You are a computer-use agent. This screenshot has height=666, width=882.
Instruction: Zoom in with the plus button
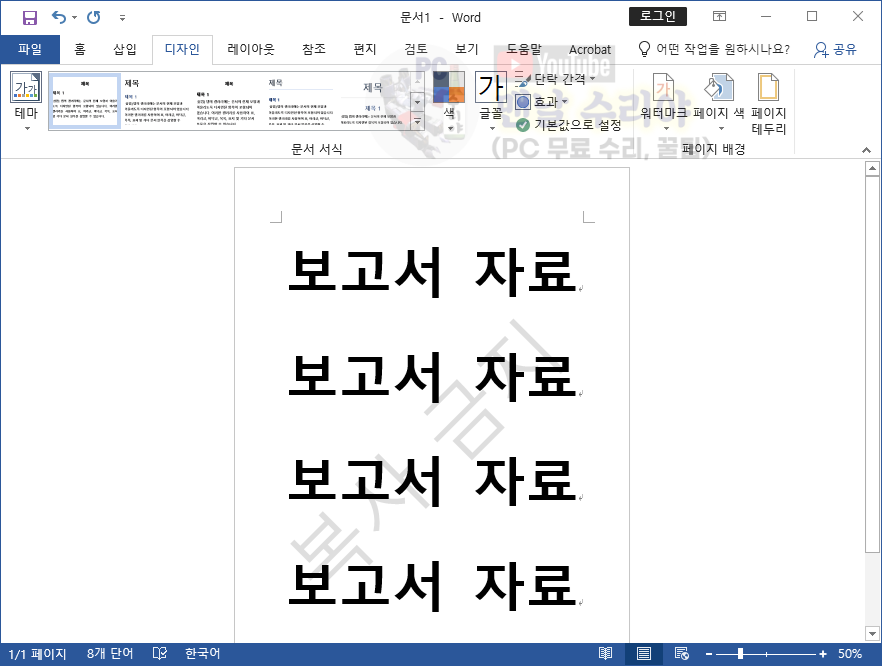823,654
